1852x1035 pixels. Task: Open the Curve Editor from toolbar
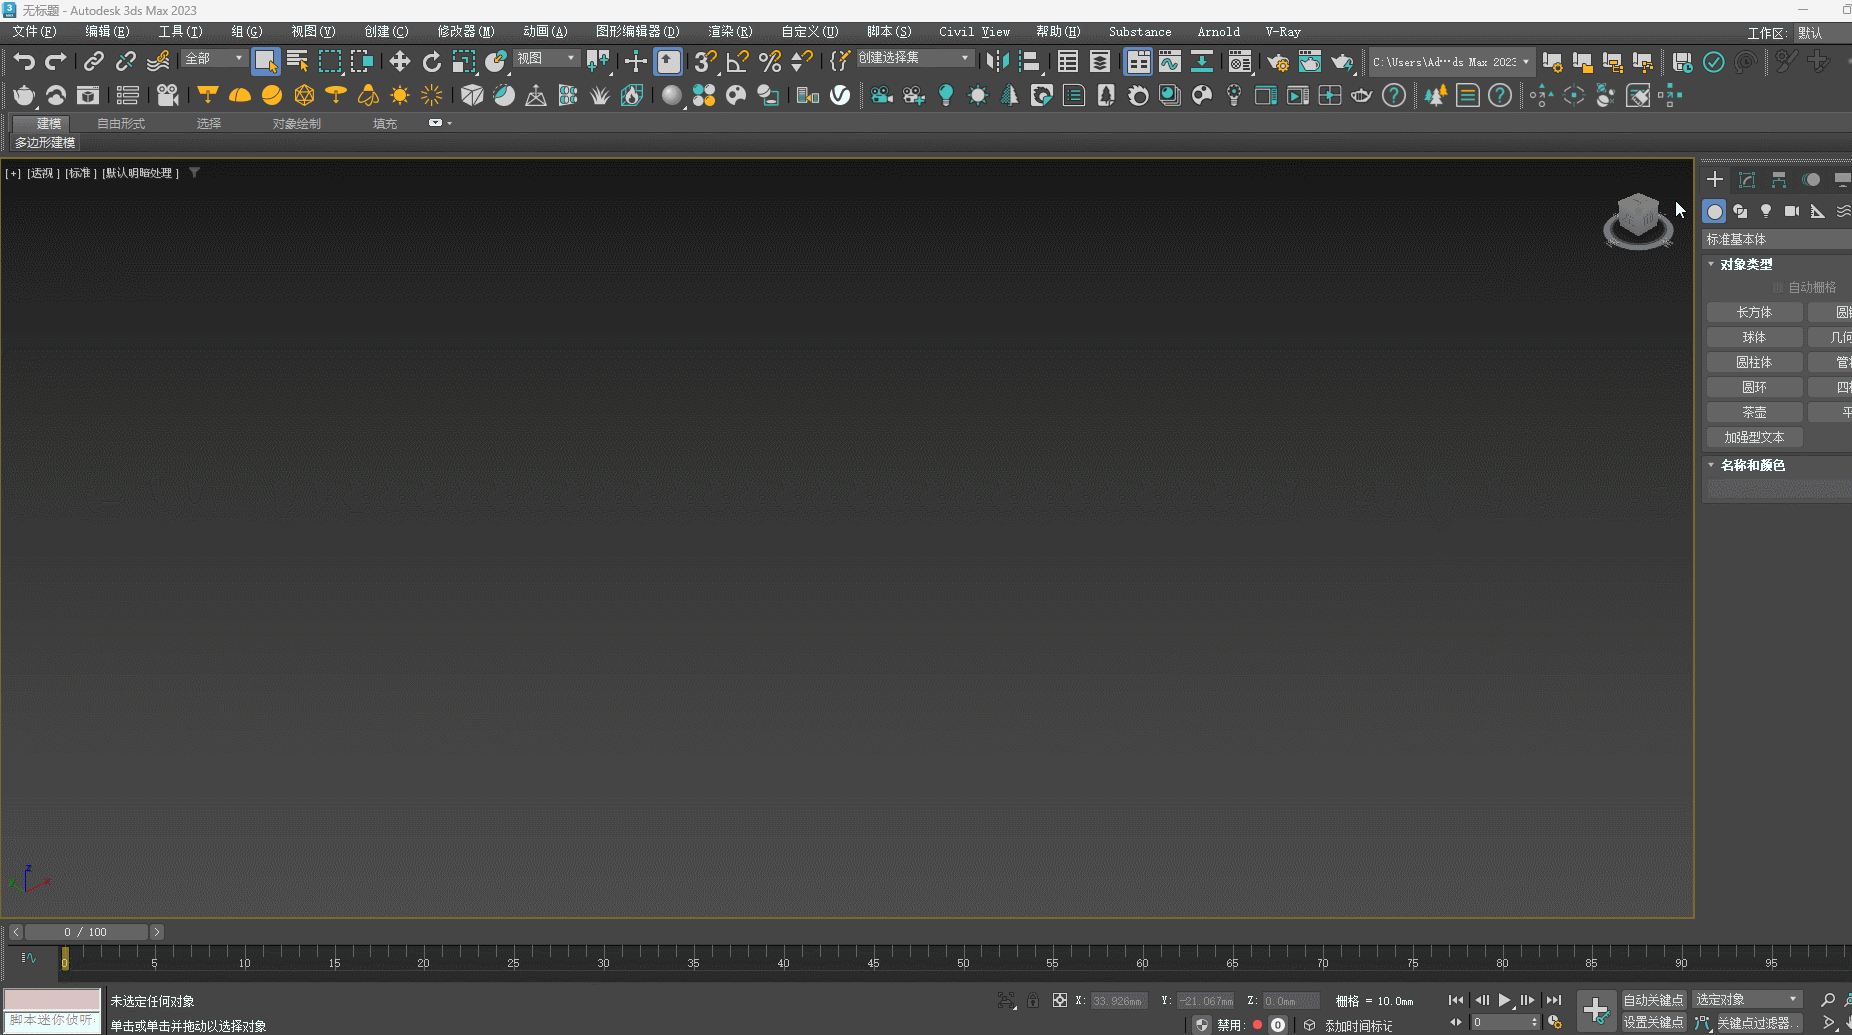[x=1169, y=62]
